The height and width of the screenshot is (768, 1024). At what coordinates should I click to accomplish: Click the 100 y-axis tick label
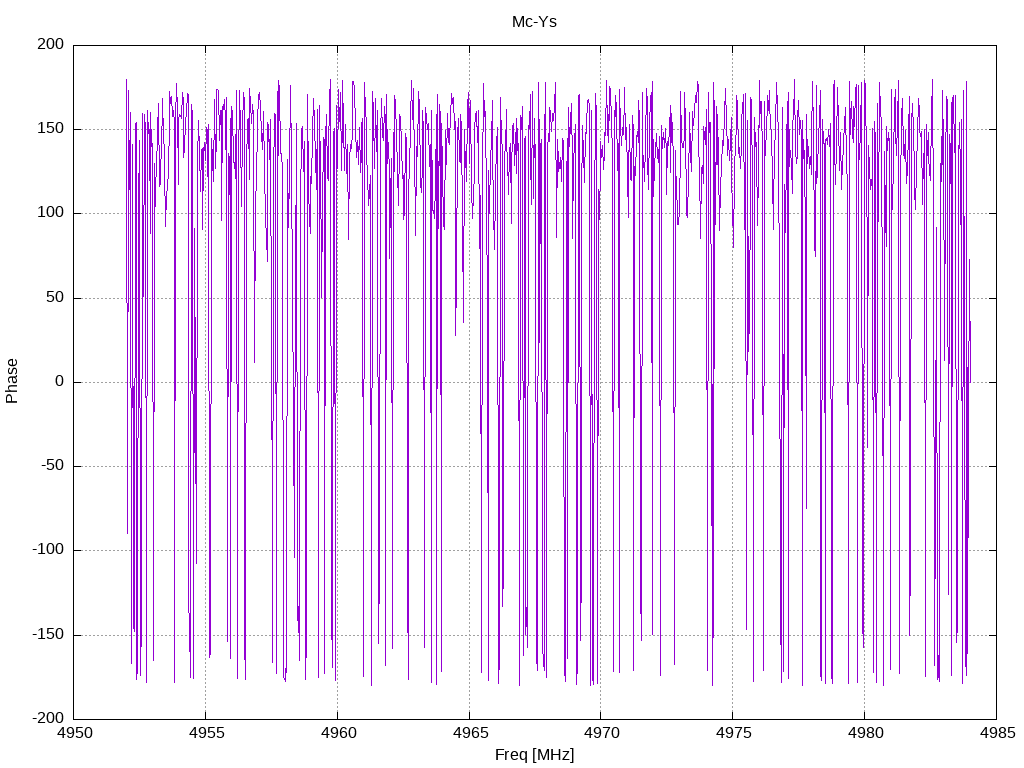tap(51, 213)
